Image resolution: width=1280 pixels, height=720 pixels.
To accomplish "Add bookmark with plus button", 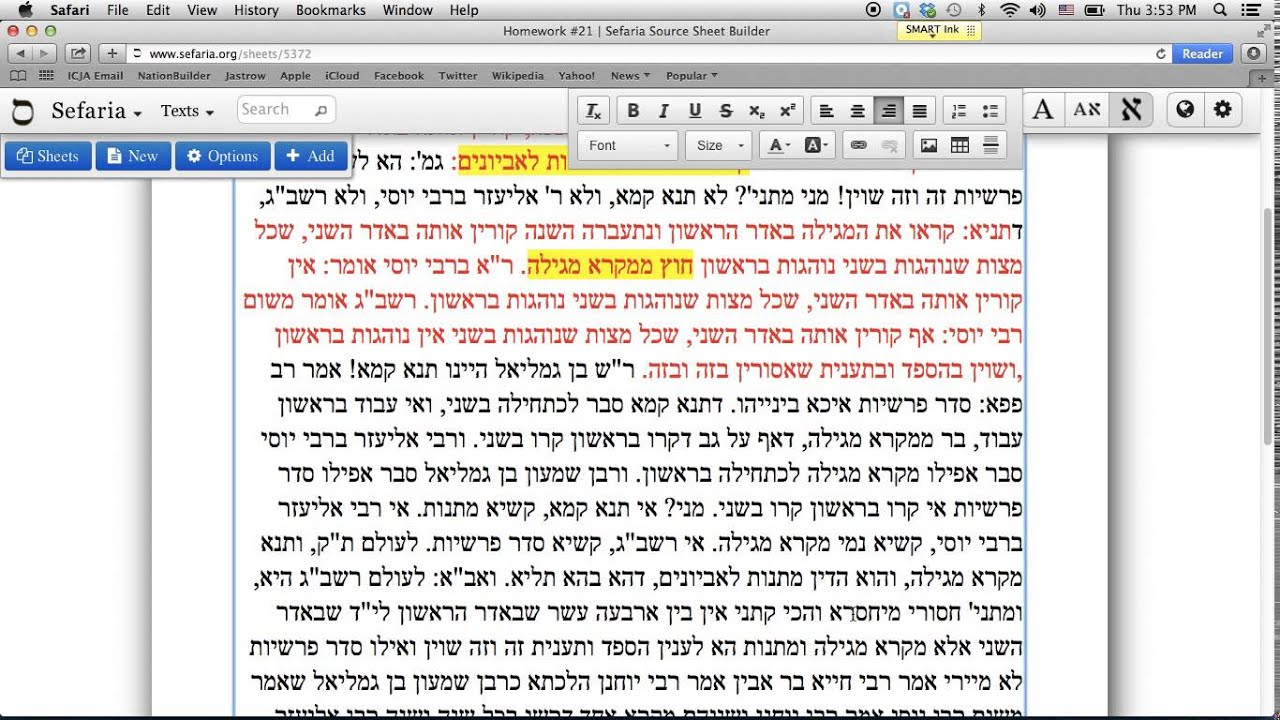I will pos(112,54).
